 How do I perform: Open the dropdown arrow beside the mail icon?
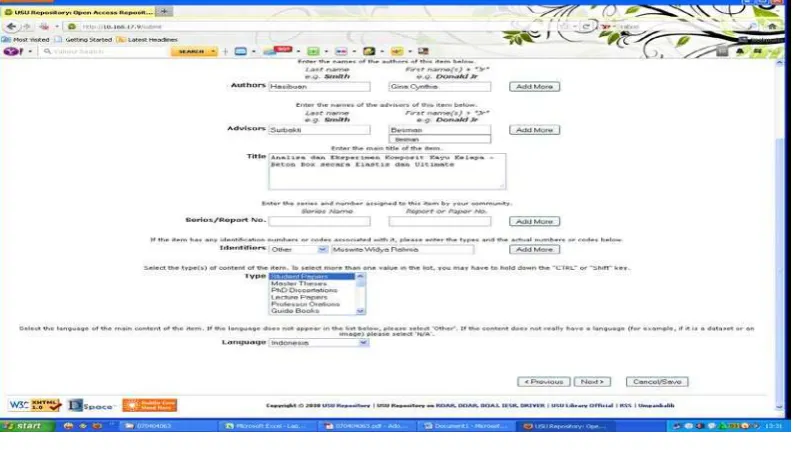[298, 52]
